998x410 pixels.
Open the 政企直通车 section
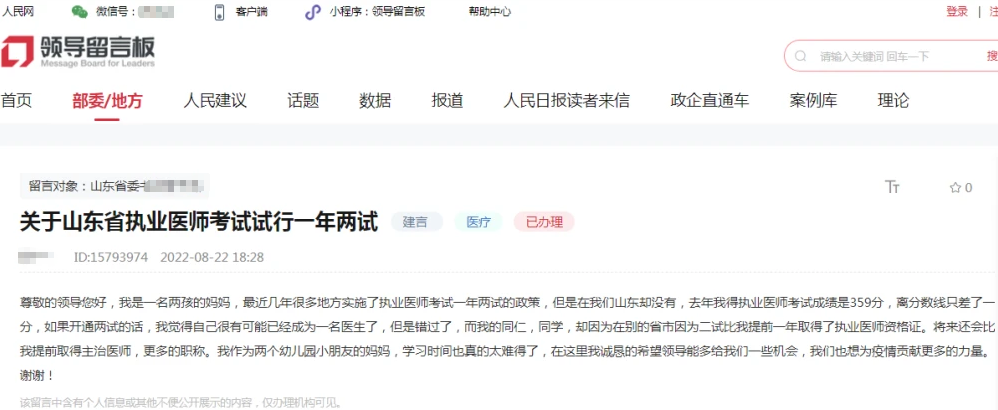709,100
